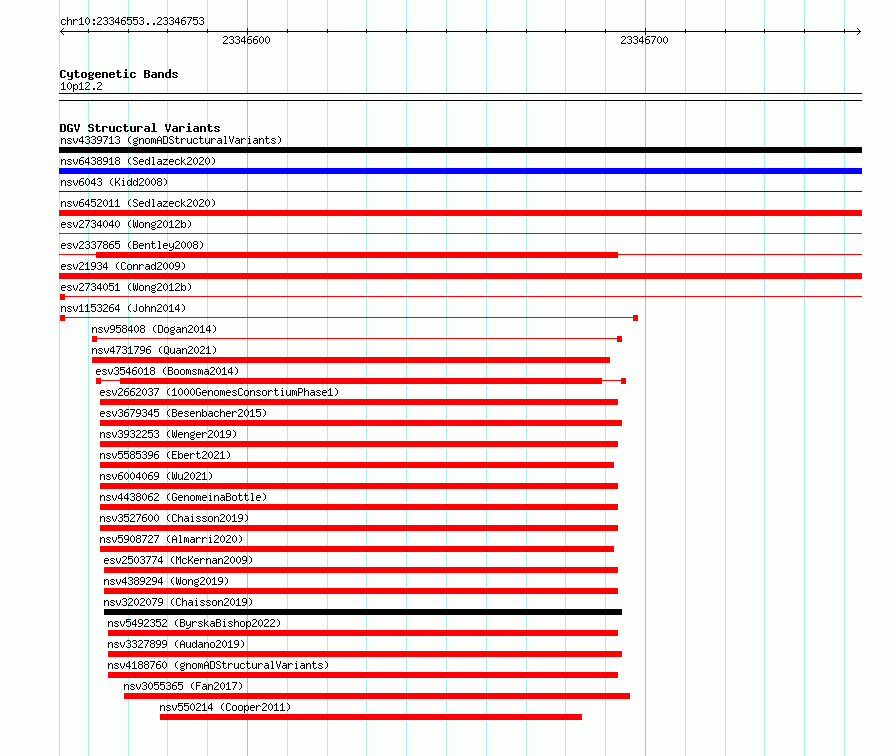890x756 pixels.
Task: Open variant nsv6004069 (Wu2021) label
Action: point(156,476)
